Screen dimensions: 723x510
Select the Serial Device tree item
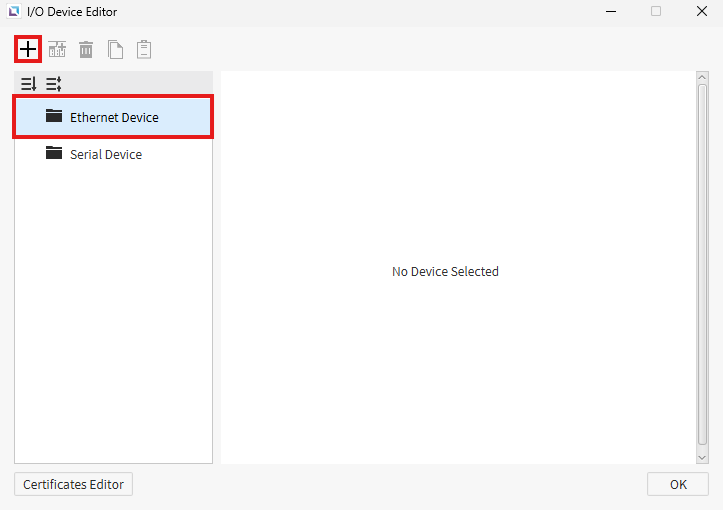pyautogui.click(x=106, y=155)
